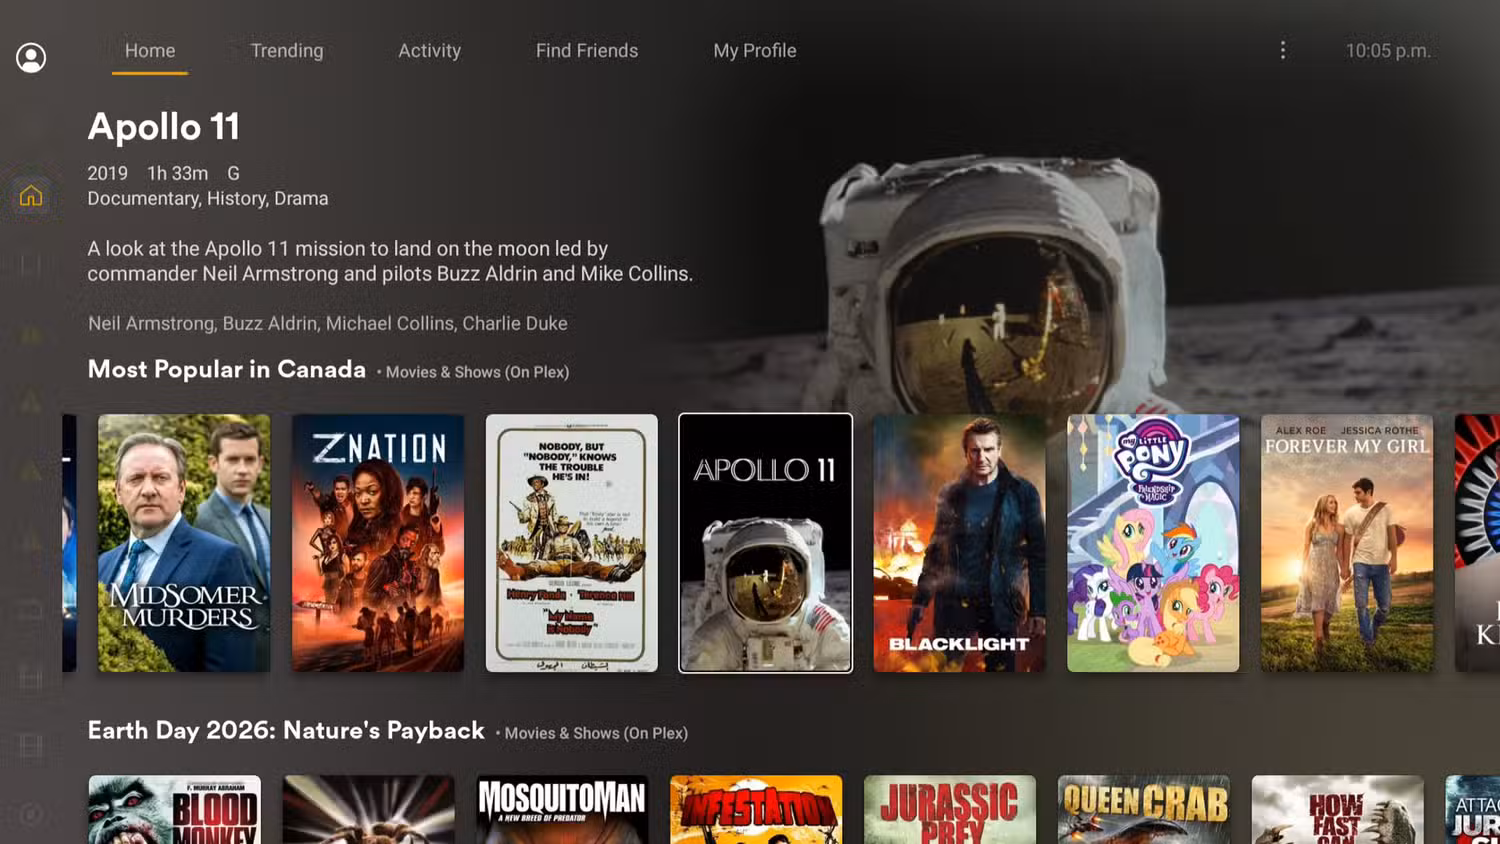Click the Earth Day 2026: Nature's Payback heading
This screenshot has height=844, width=1500.
coord(286,731)
